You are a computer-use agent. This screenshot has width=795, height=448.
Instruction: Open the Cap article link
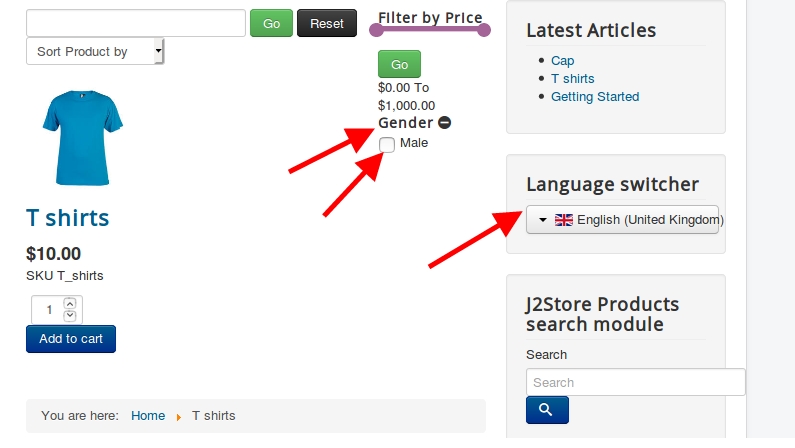(x=562, y=61)
